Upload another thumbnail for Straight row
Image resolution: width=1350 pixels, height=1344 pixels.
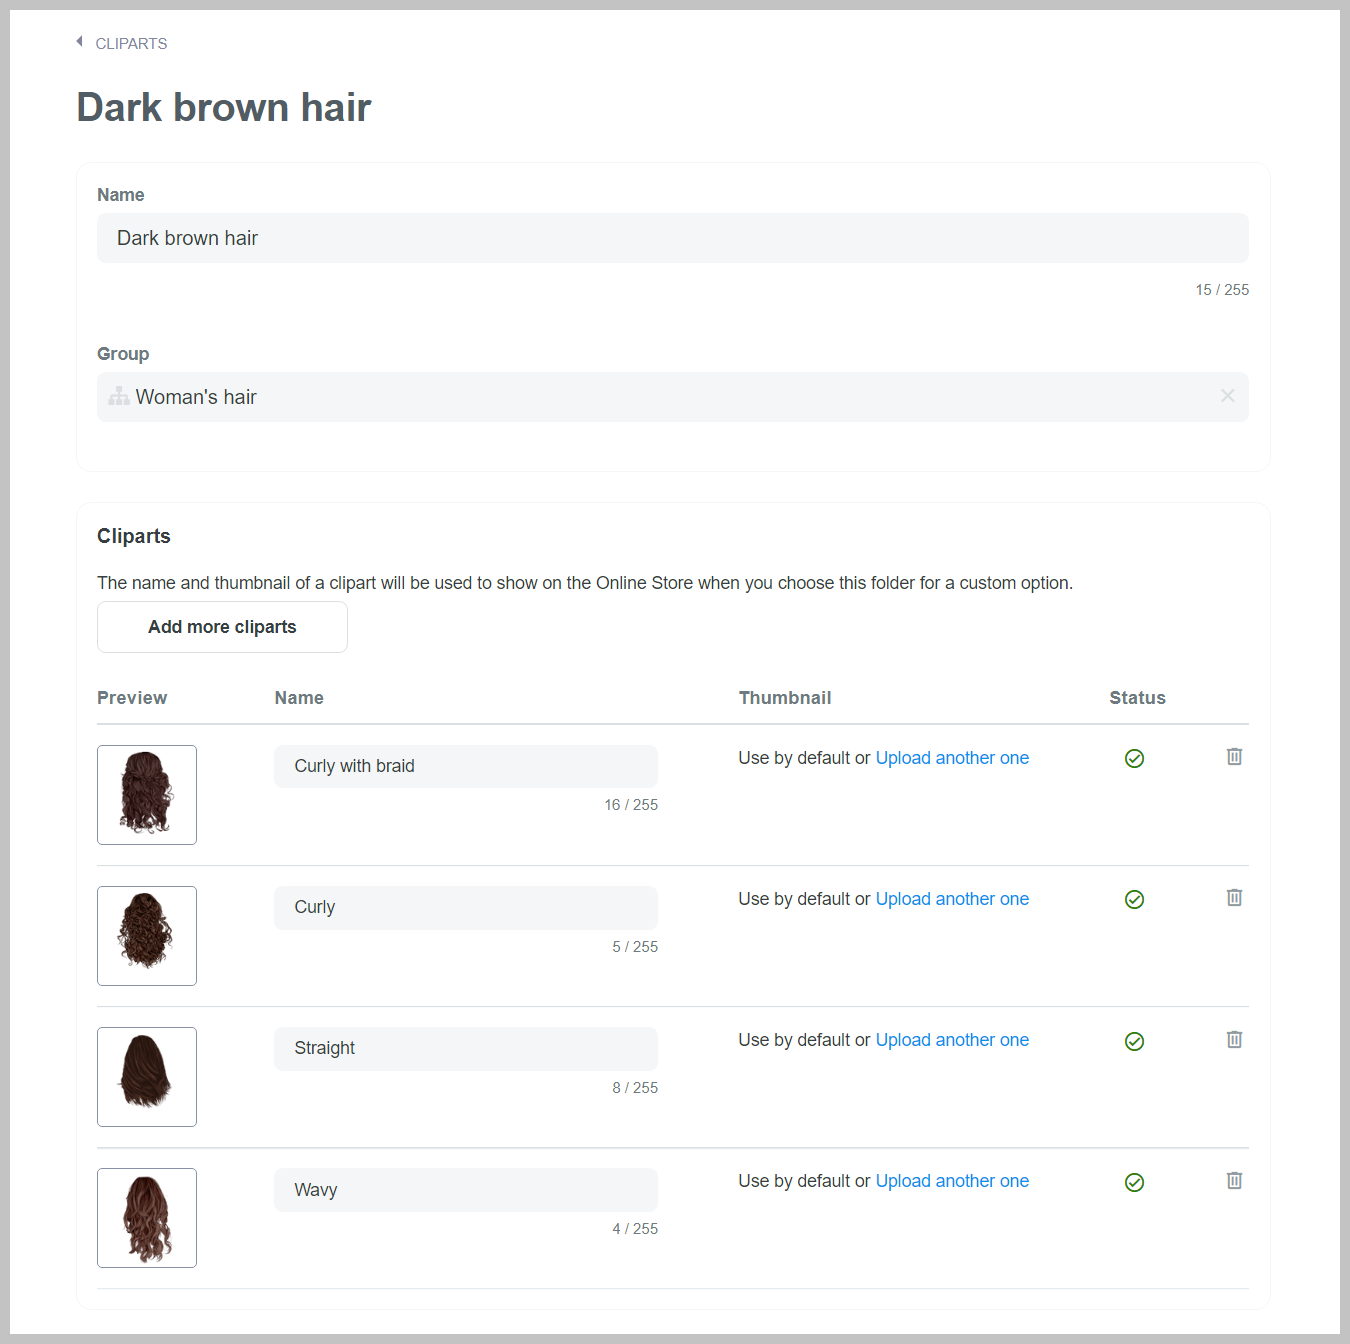(x=952, y=1040)
